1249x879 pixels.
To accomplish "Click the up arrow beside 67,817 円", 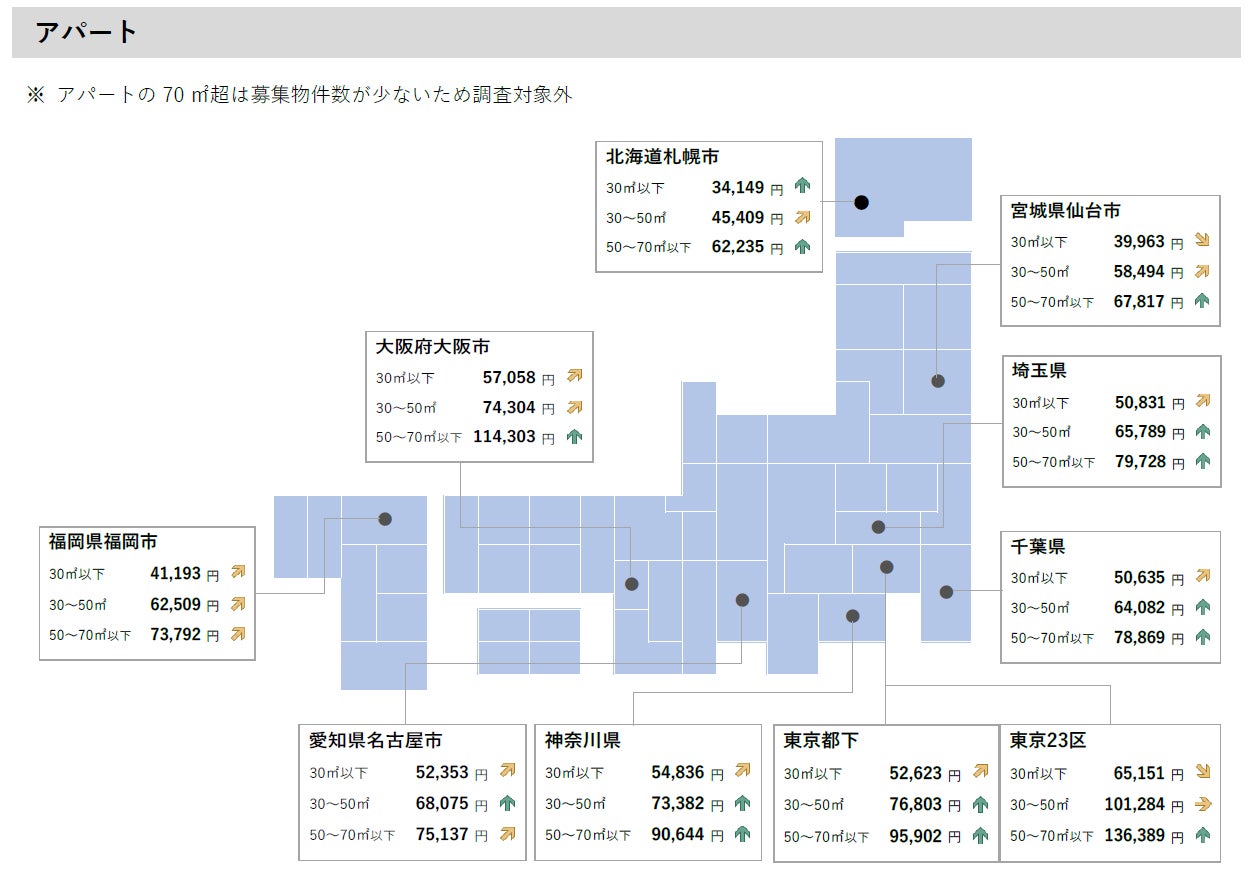I will pyautogui.click(x=1202, y=301).
